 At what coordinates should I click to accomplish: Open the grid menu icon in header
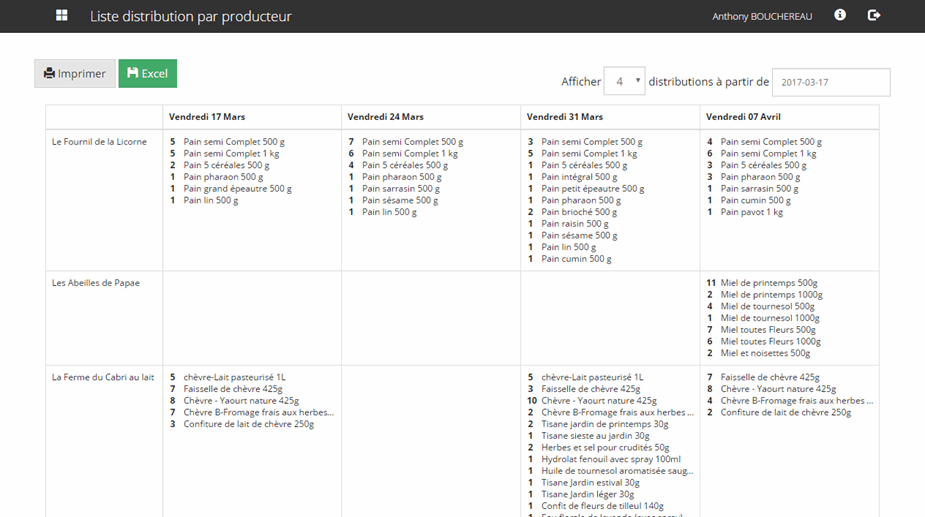tap(62, 16)
